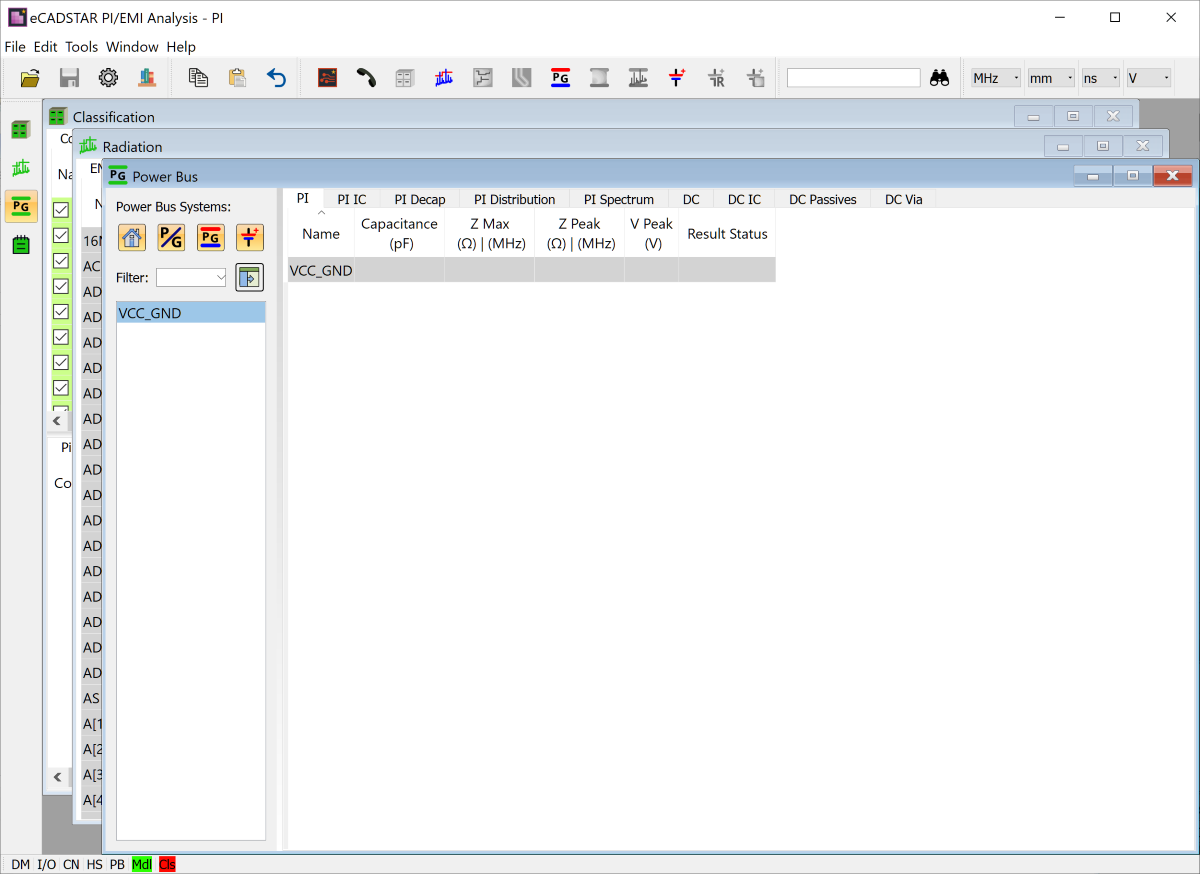Viewport: 1200px width, 874px height.
Task: Open the mm length unit dropdown
Action: (1051, 78)
